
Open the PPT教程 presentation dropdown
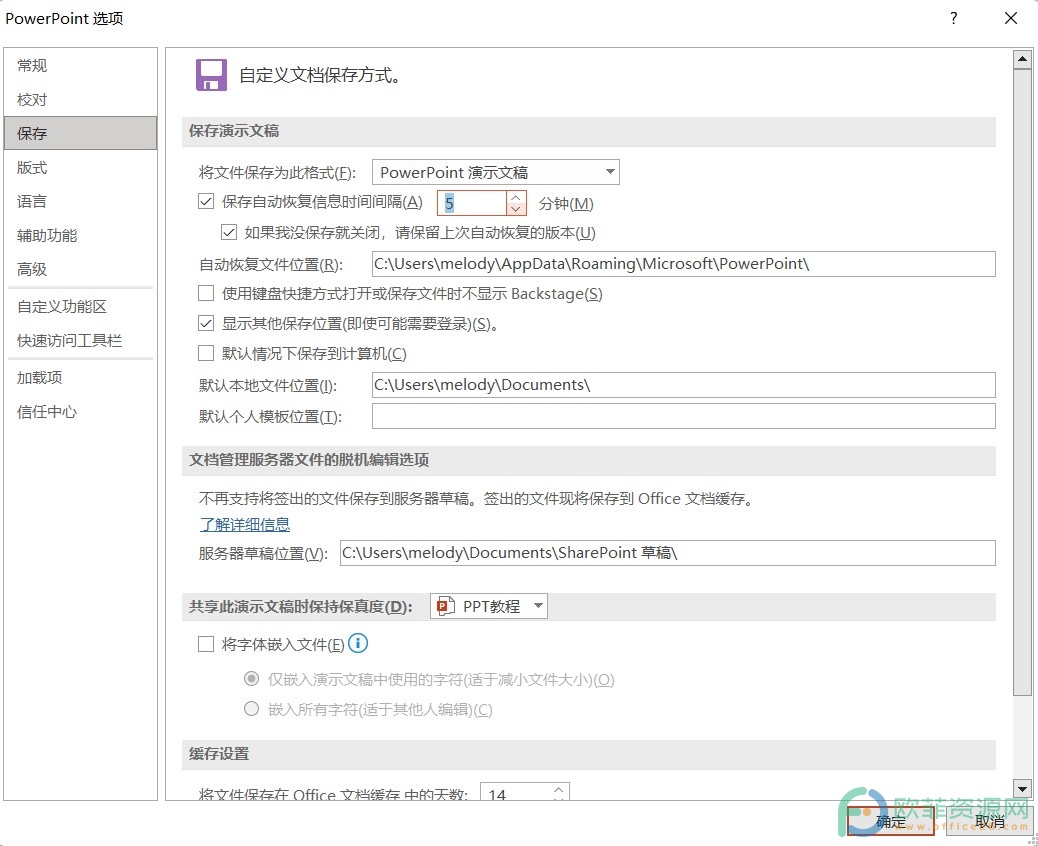coord(489,606)
